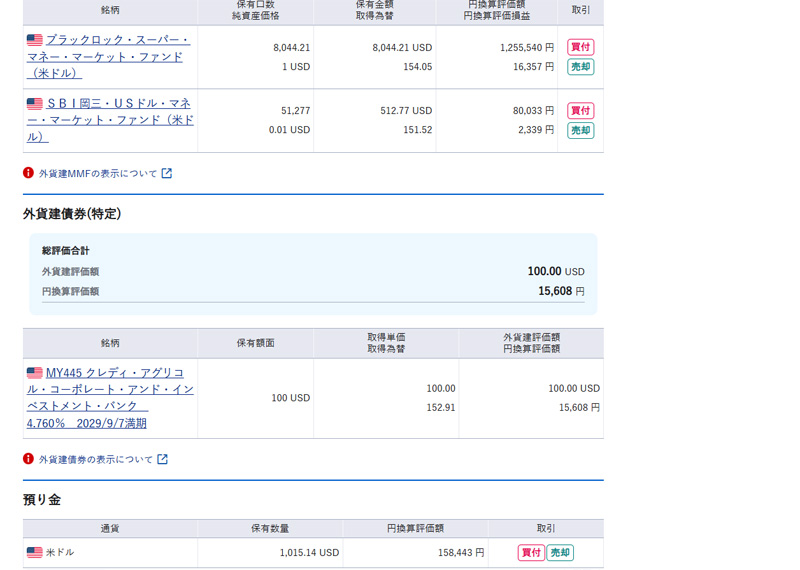
Task: Click red info icon before 外貨建MMFの表示について
Action: coord(29,173)
